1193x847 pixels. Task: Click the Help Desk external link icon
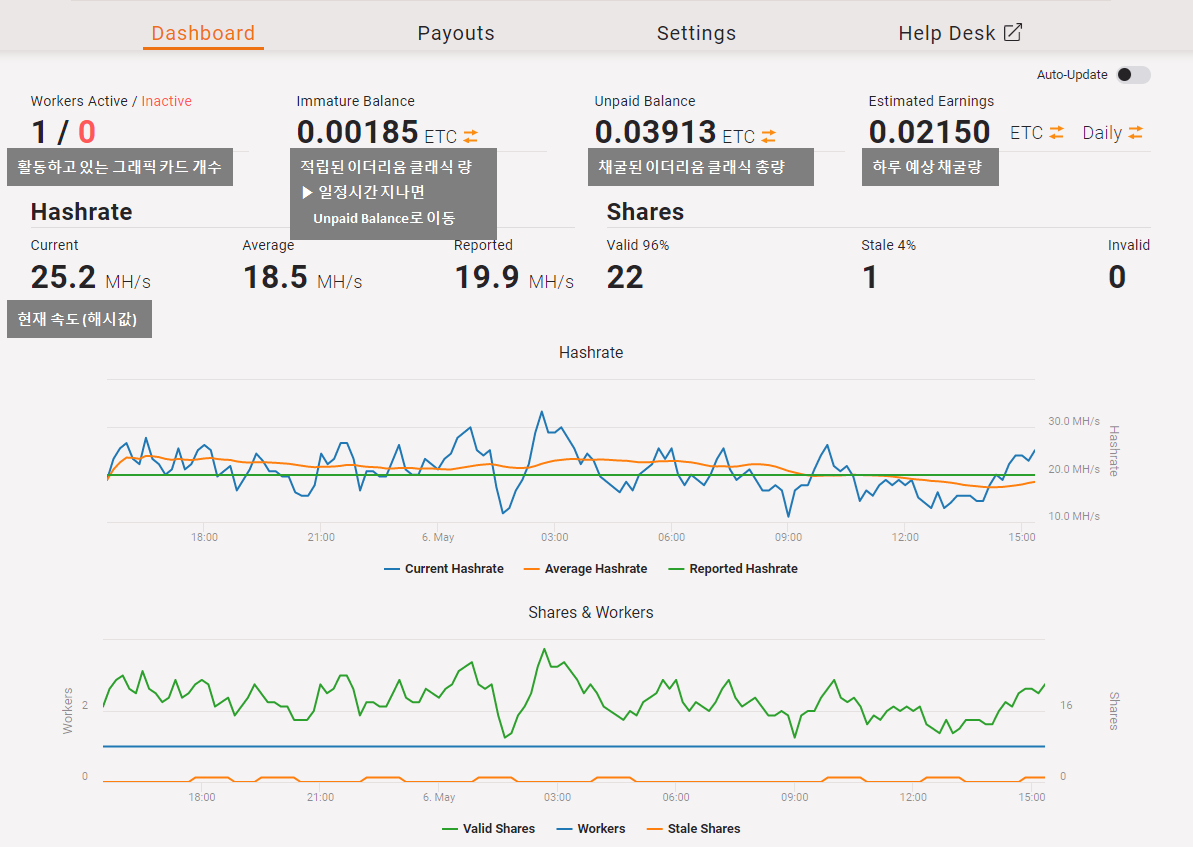[x=1013, y=32]
